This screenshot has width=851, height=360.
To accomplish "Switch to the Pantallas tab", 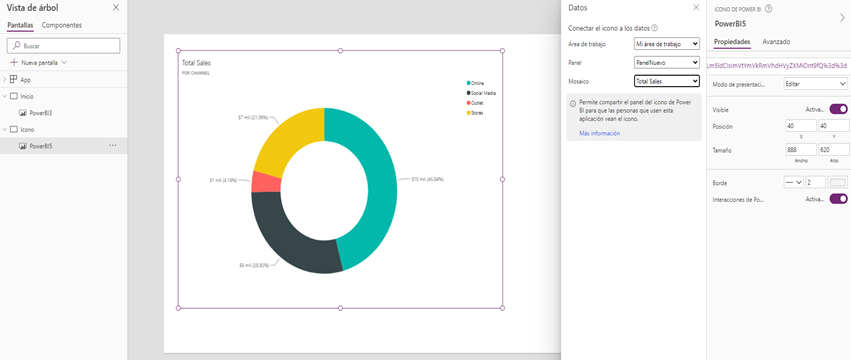I will pyautogui.click(x=20, y=25).
